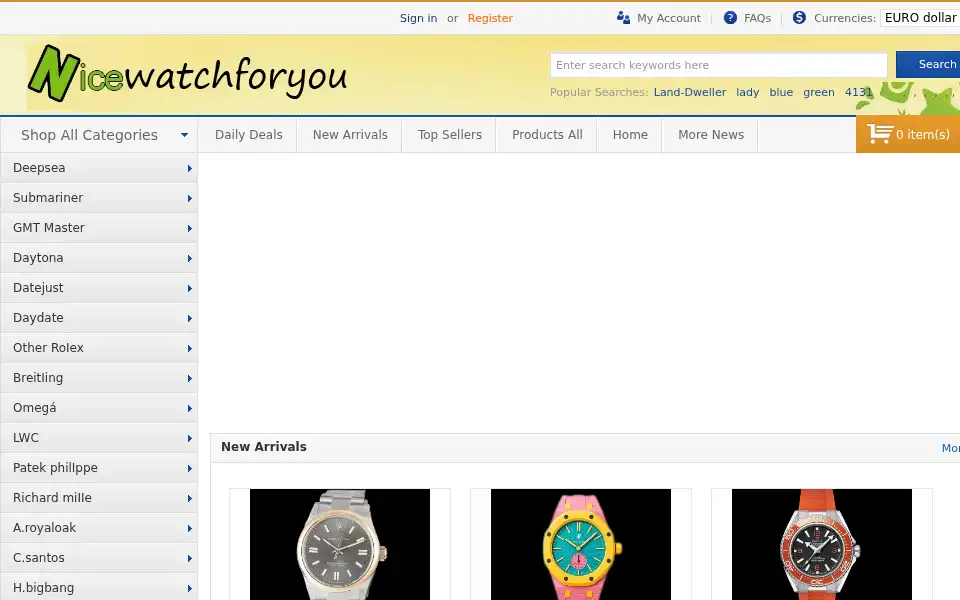Select the 4131 popular search
Viewport: 960px width, 600px height.
point(858,92)
